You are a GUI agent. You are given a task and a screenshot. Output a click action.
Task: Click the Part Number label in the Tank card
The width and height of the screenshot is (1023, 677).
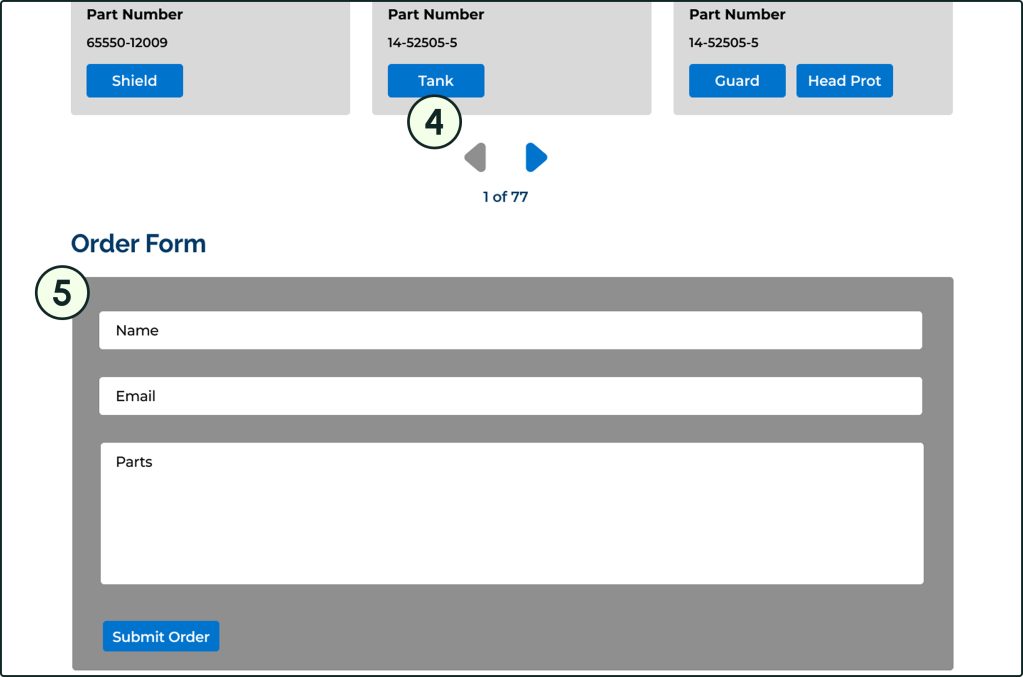(x=436, y=15)
